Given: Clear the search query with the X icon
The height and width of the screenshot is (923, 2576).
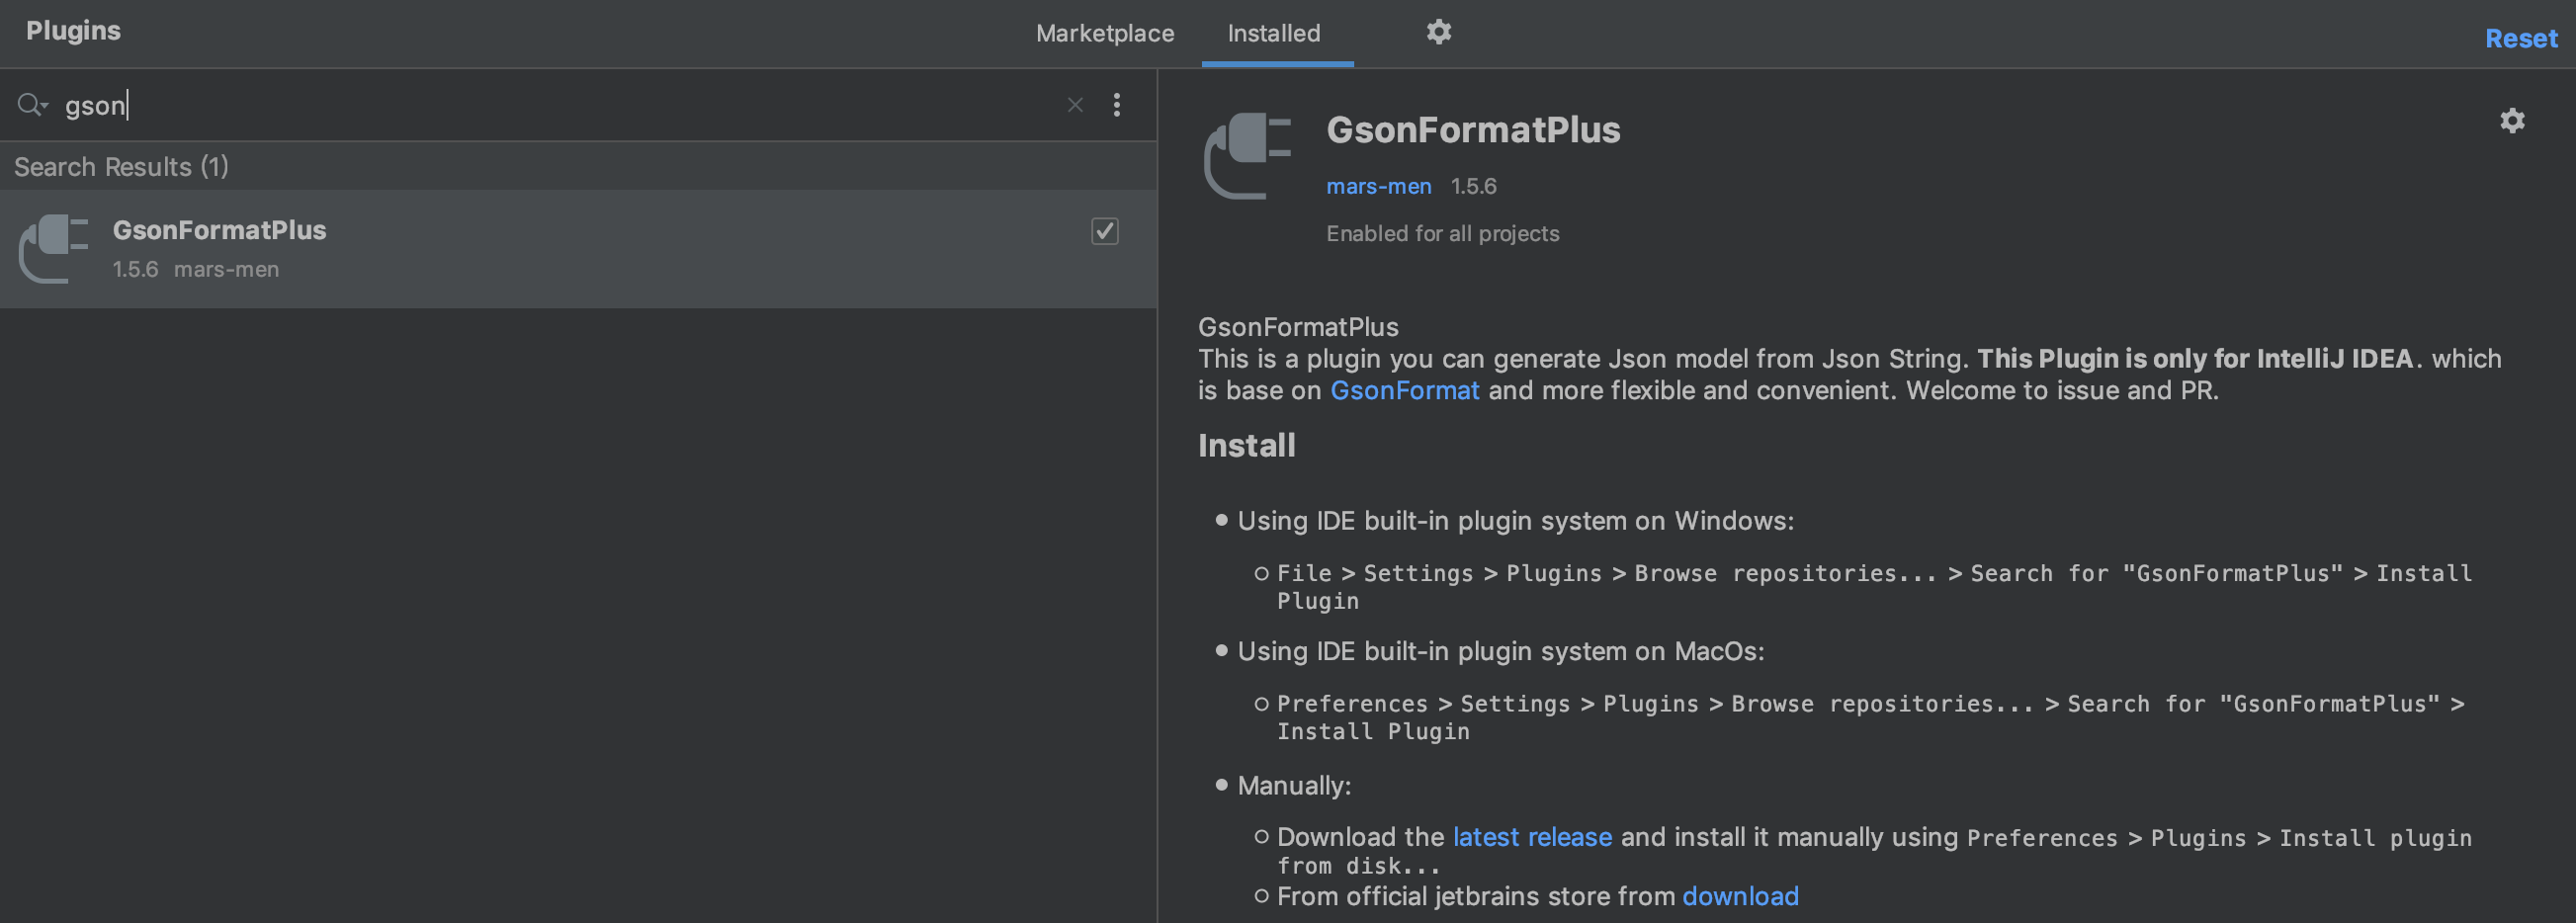Looking at the screenshot, I should coord(1075,105).
